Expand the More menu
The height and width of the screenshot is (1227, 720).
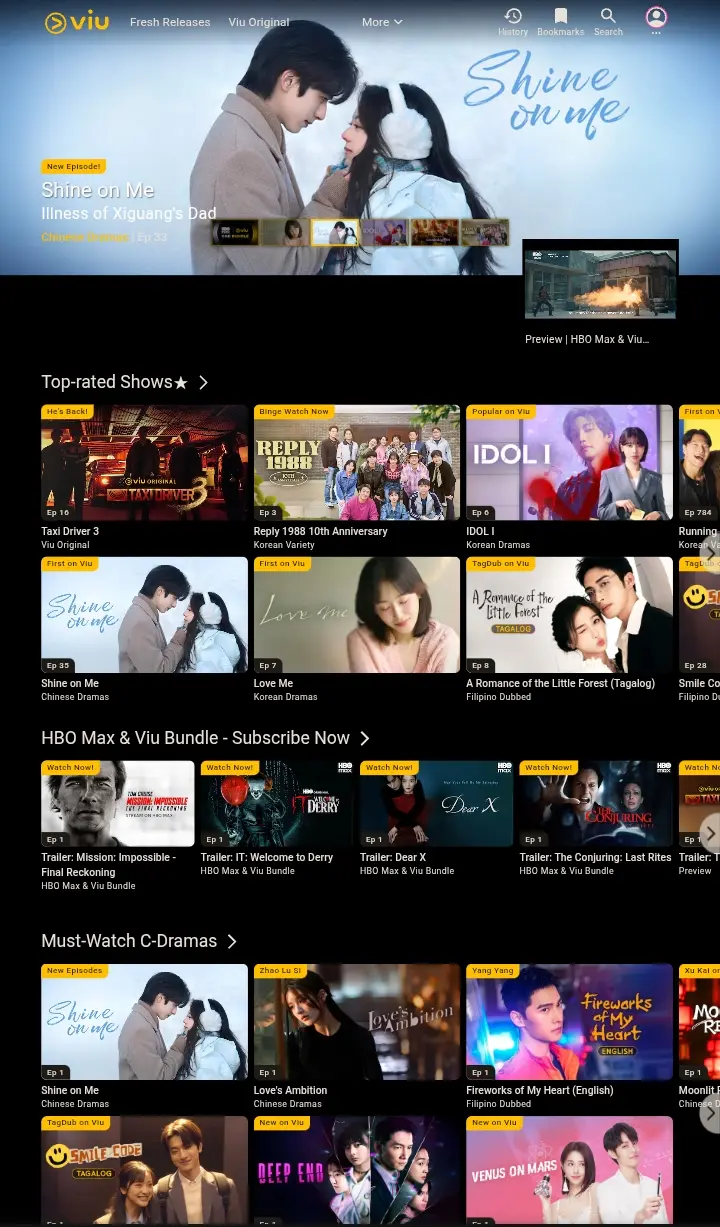(x=382, y=22)
